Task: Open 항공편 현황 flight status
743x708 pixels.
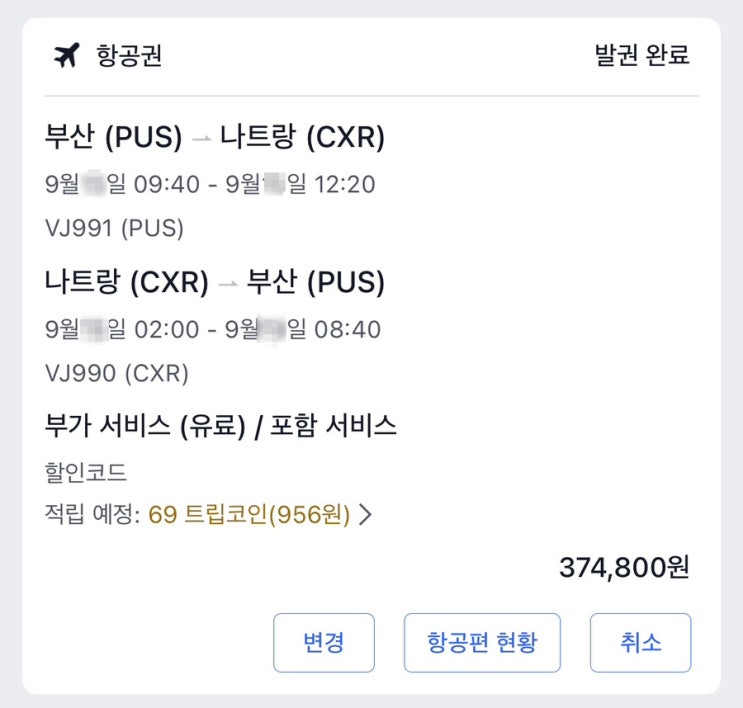Action: tap(481, 642)
